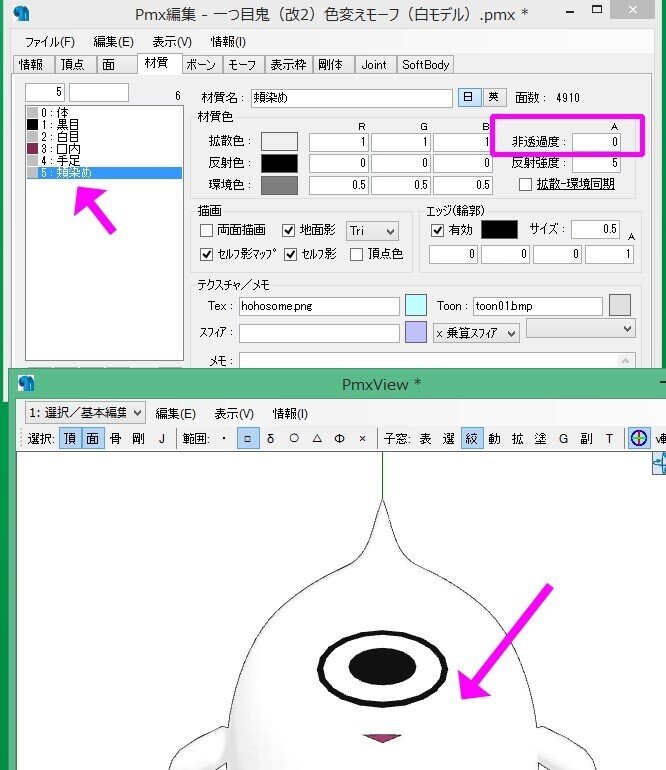666x770 pixels.
Task: Open 情報(I) menu in PmxView
Action: click(290, 413)
